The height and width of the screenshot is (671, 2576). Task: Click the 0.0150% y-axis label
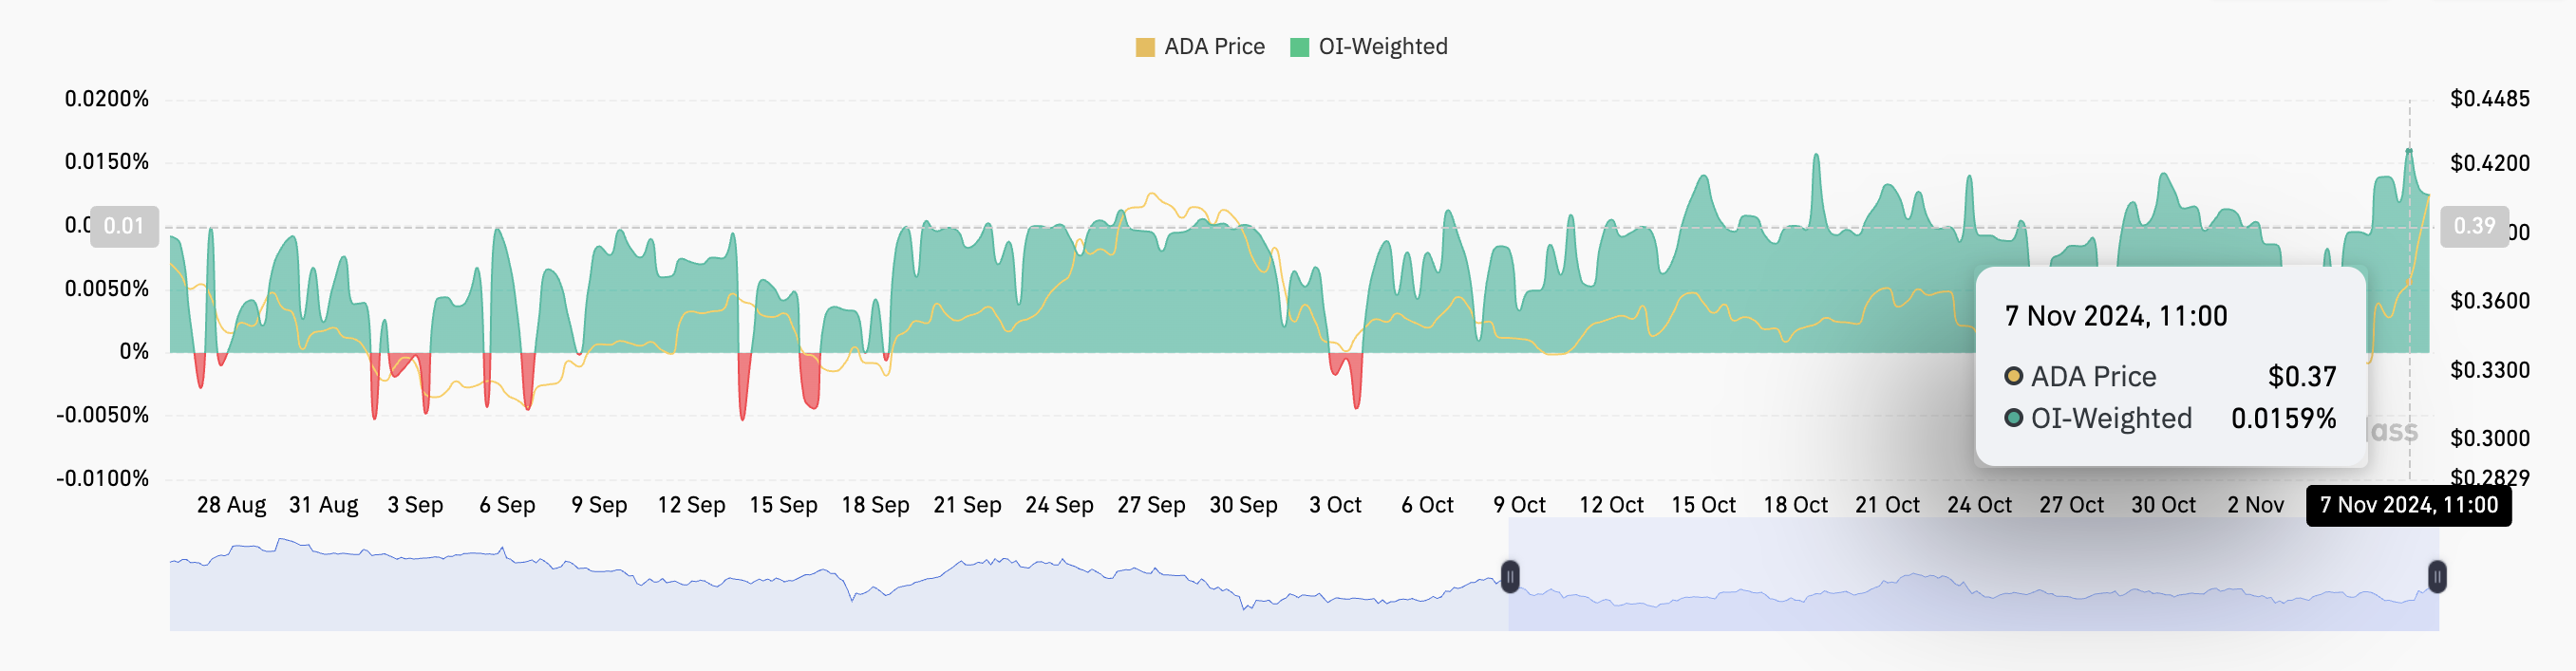(106, 162)
